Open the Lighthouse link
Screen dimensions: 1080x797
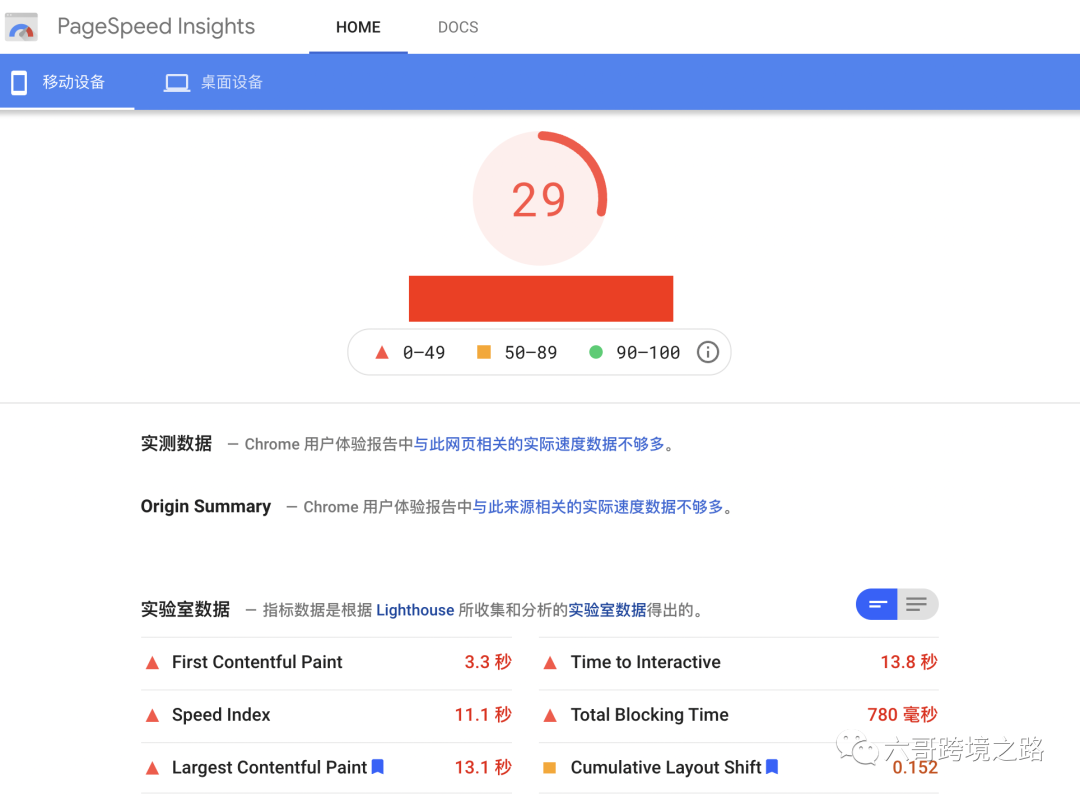[414, 610]
